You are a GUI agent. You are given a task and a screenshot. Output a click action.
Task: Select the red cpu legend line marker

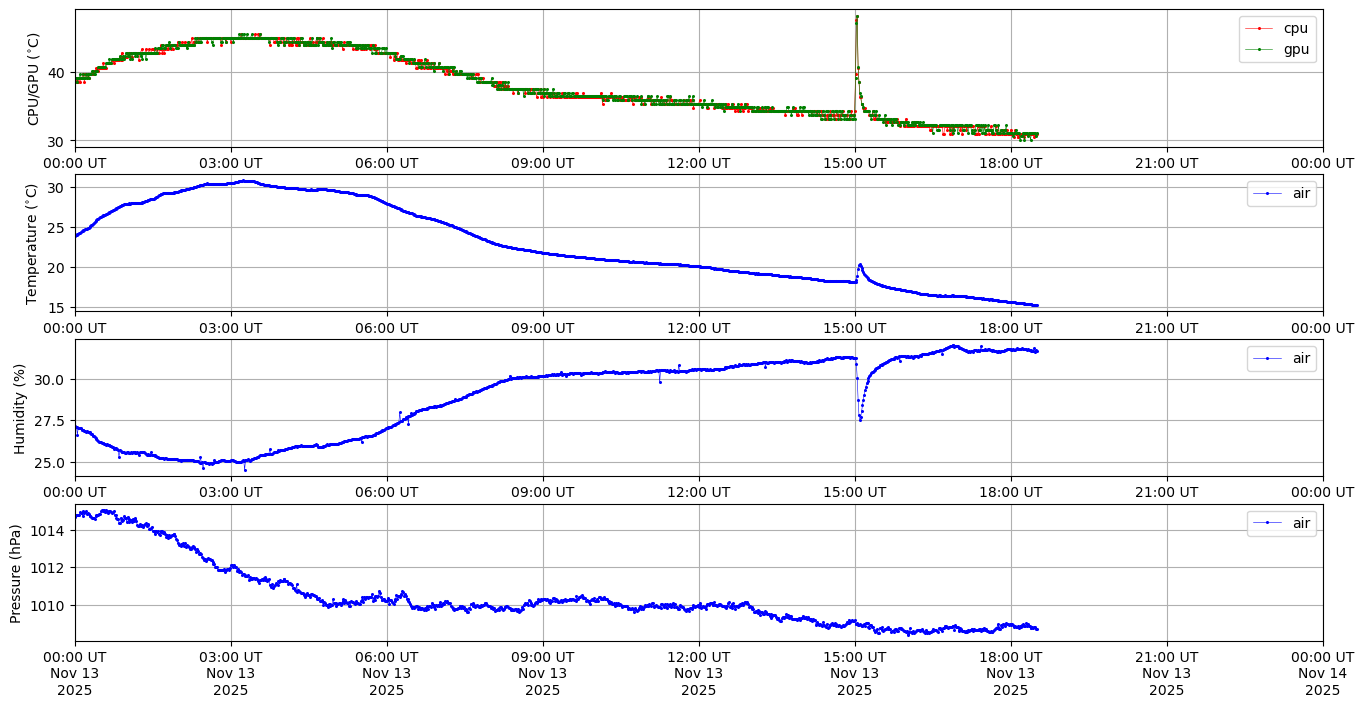tap(1261, 29)
